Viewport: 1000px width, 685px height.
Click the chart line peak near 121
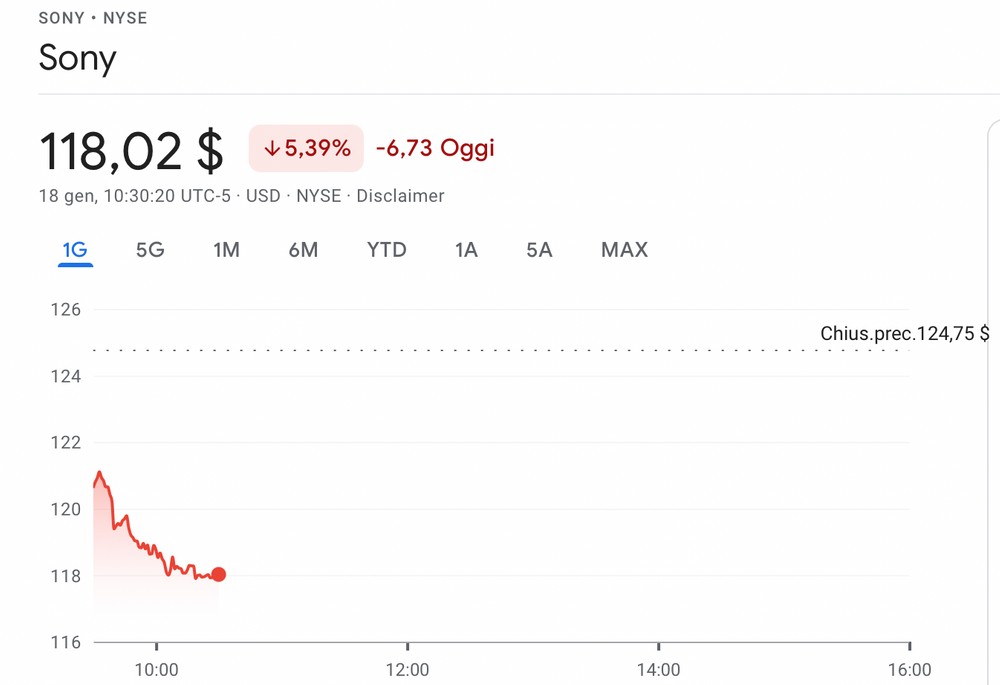99,473
